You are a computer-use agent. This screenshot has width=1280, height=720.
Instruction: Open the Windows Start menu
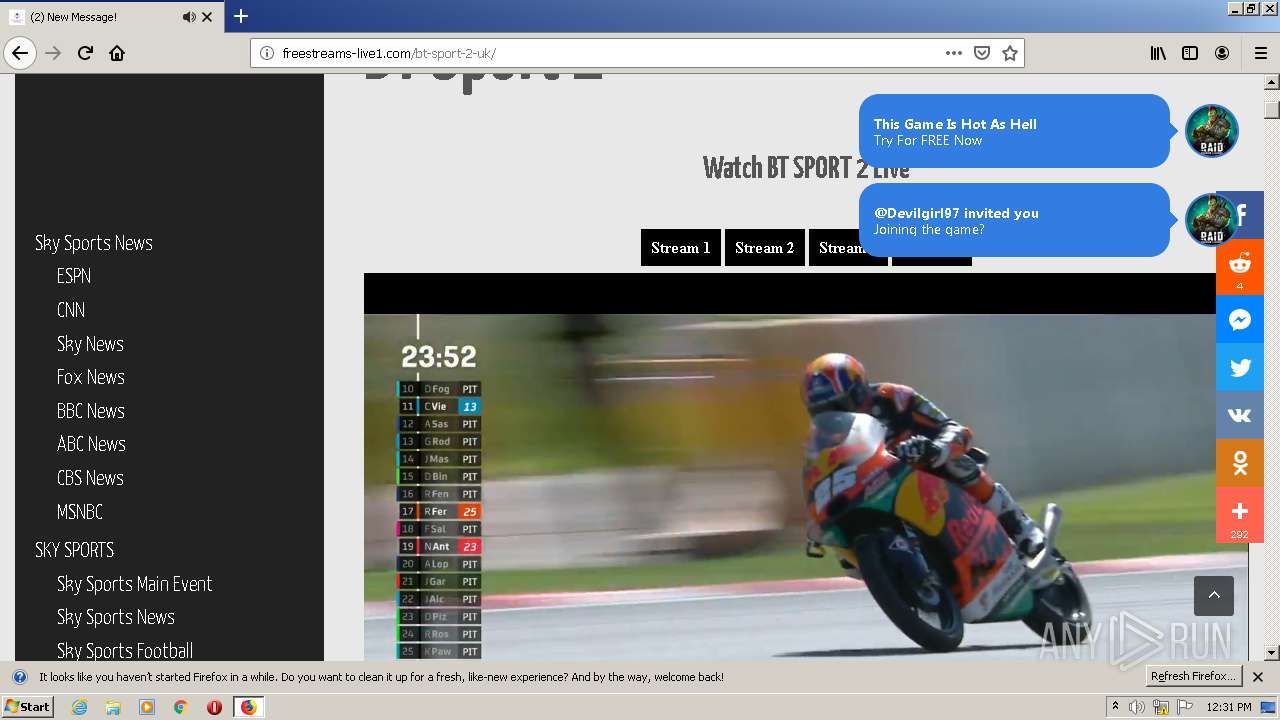click(28, 707)
